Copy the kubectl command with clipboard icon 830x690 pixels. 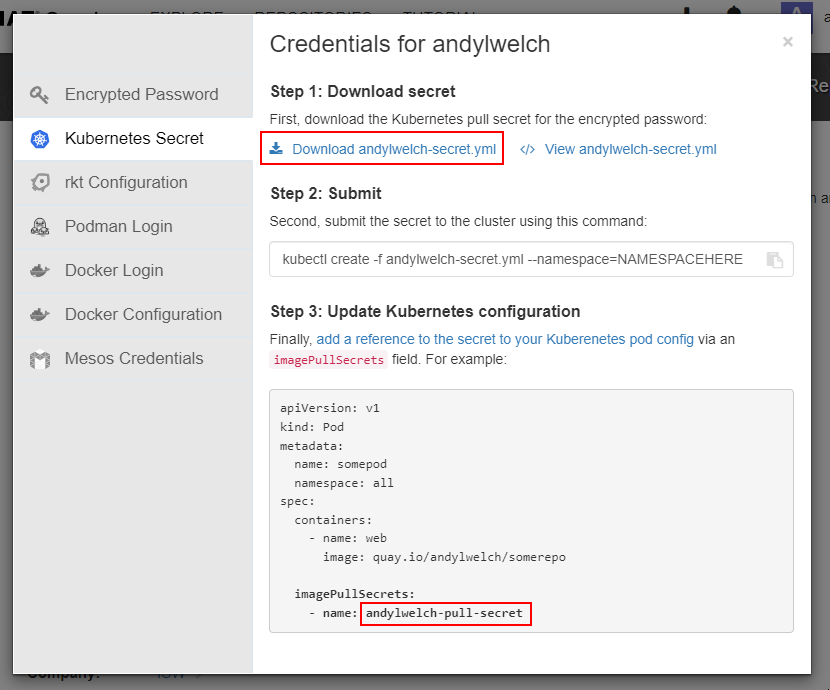tap(775, 259)
